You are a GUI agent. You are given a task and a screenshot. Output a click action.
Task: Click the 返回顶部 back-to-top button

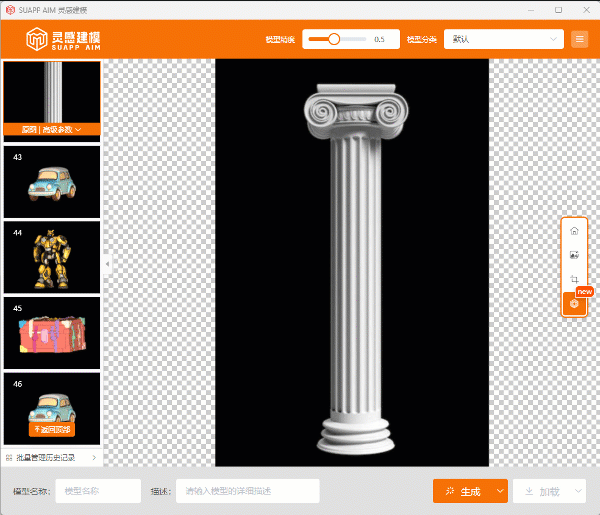(52, 428)
